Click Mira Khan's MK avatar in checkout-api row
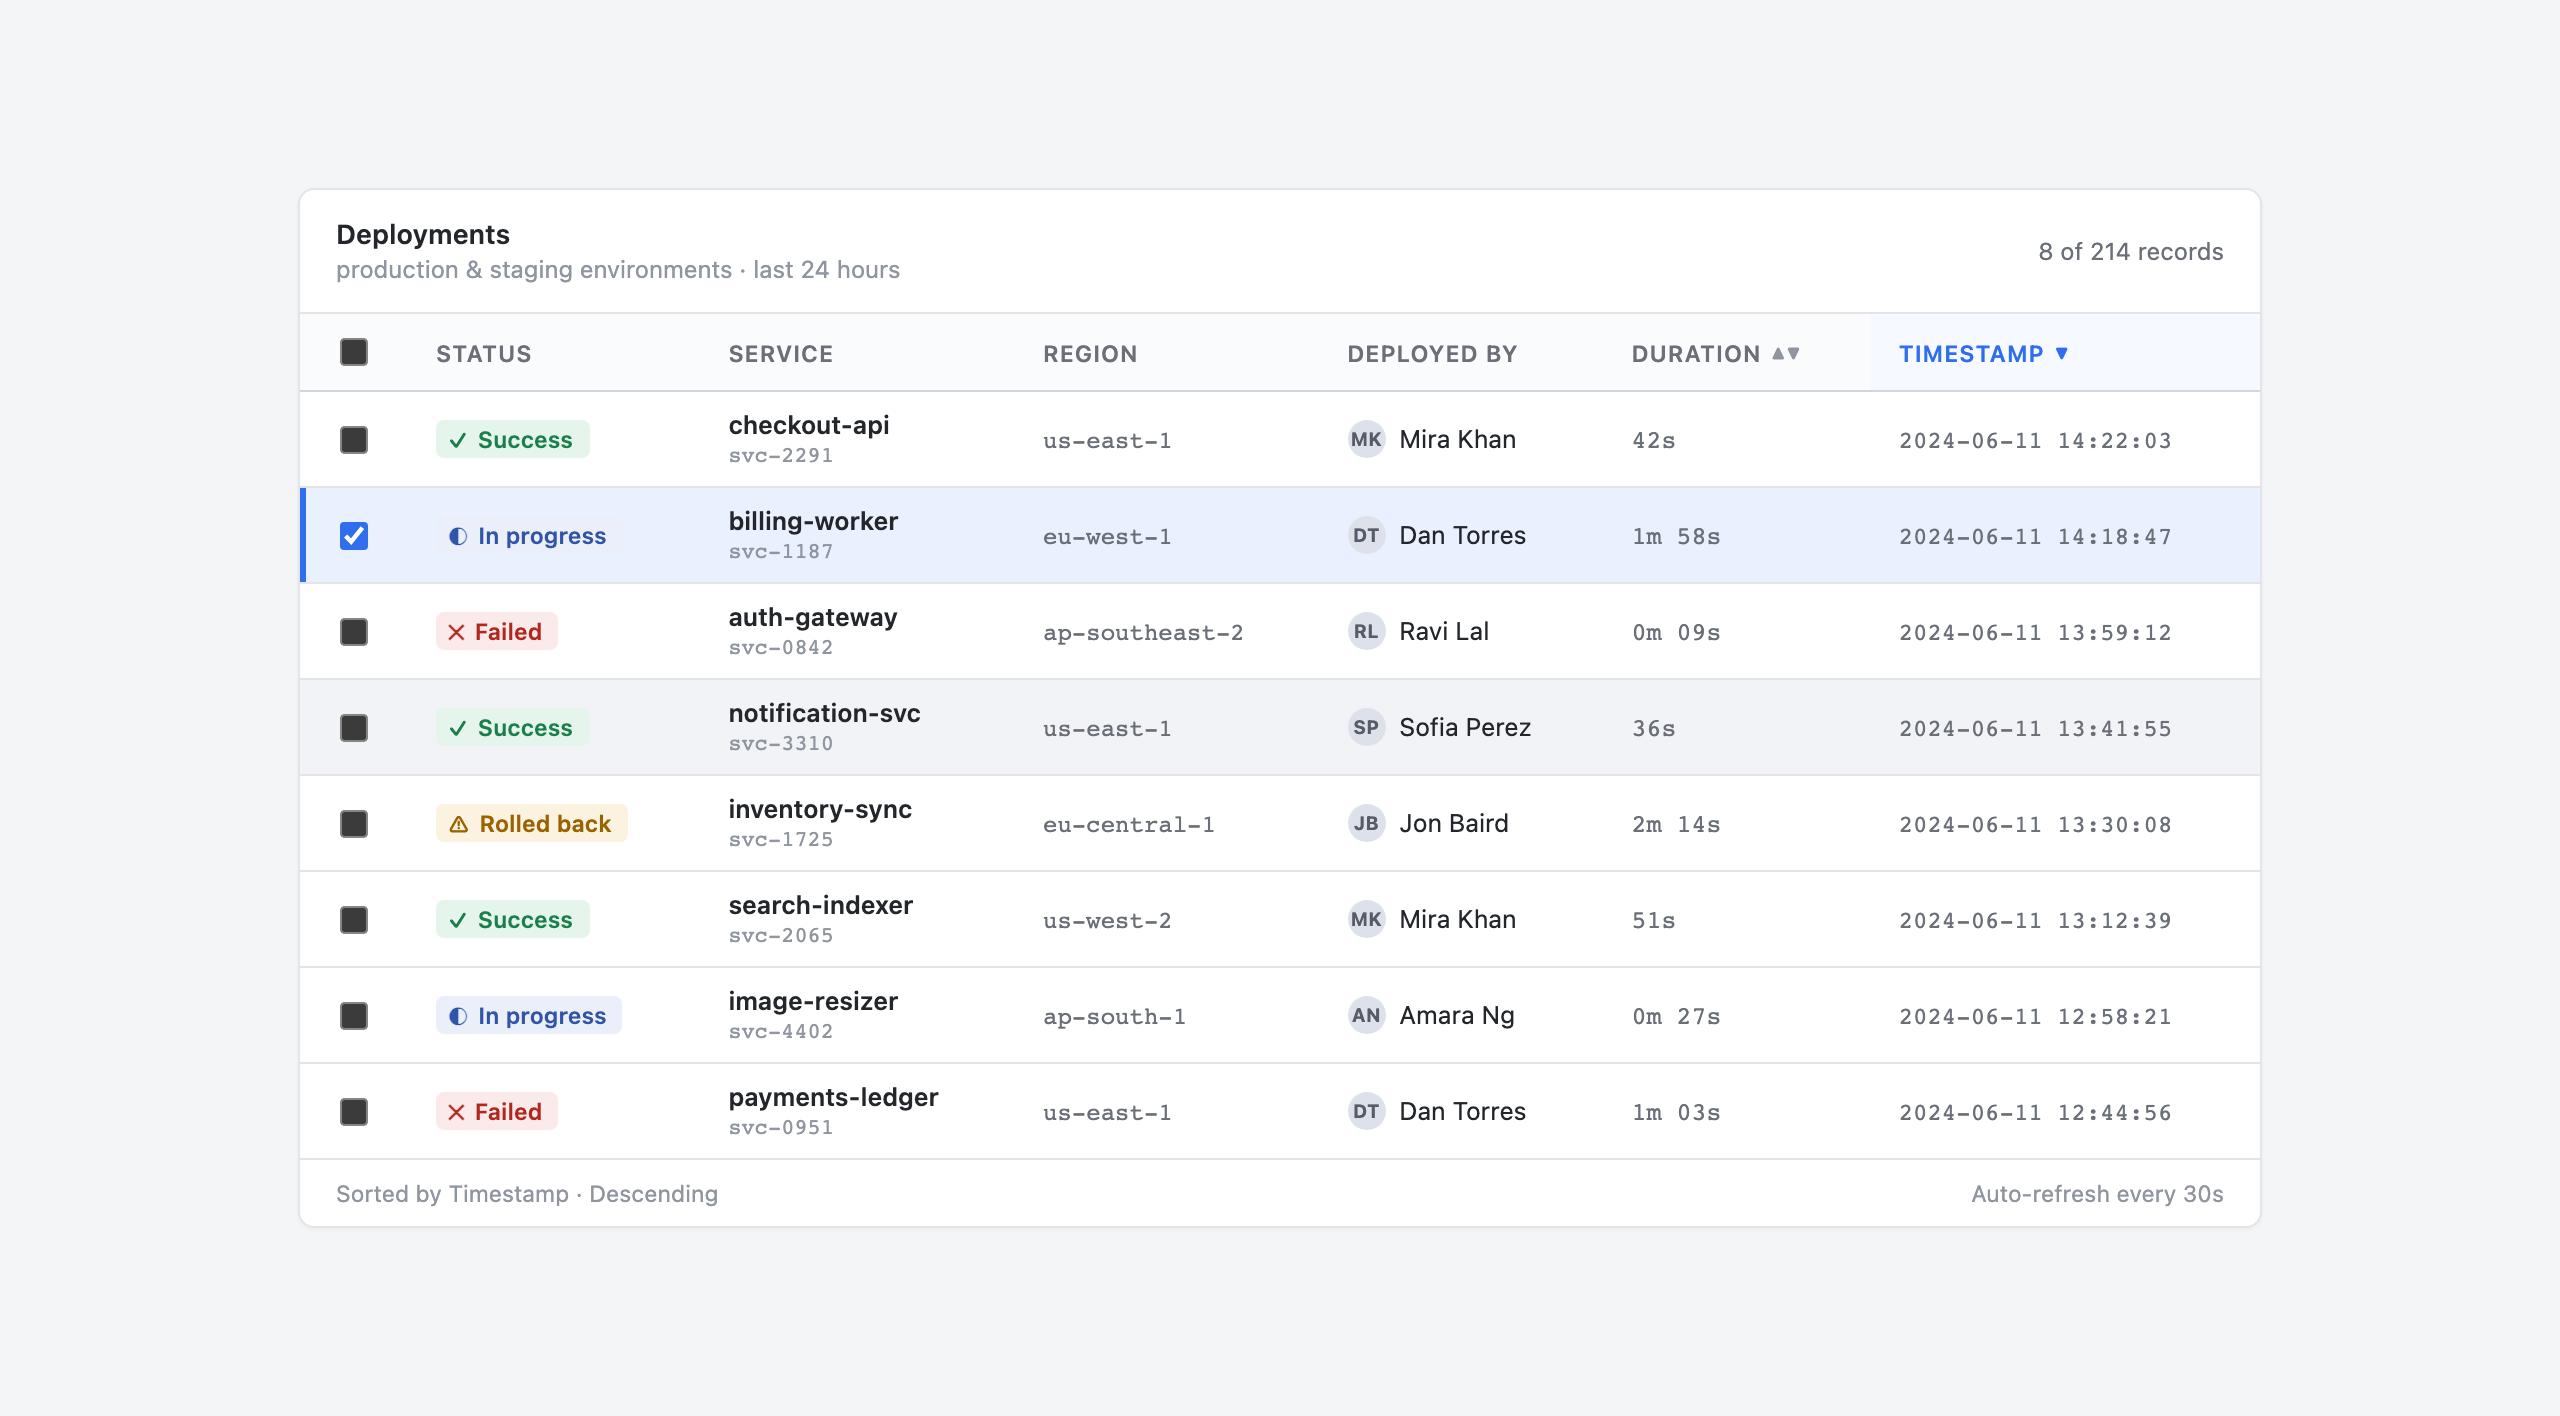The width and height of the screenshot is (2560, 1416). click(1366, 439)
